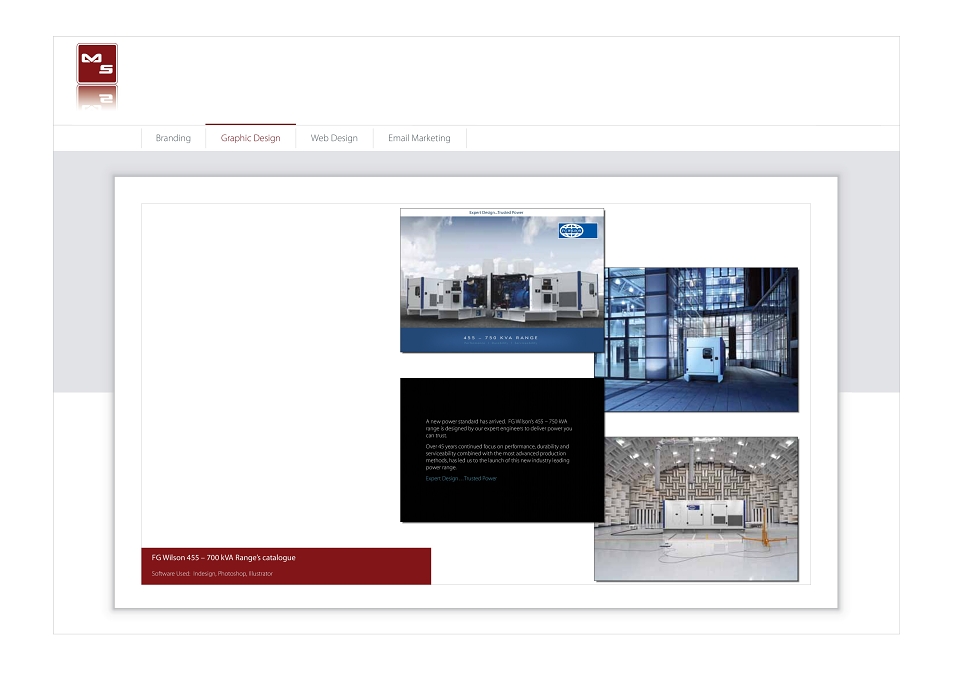
Task: Click the A new power standard paragraph
Action: (498, 429)
